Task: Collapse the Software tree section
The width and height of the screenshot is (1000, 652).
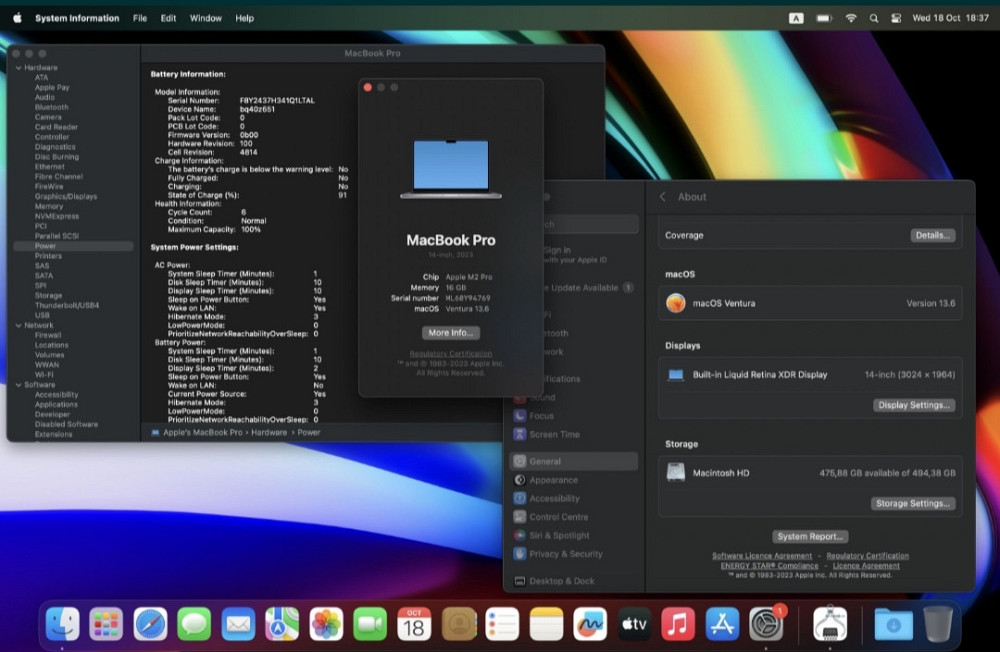Action: tap(18, 384)
